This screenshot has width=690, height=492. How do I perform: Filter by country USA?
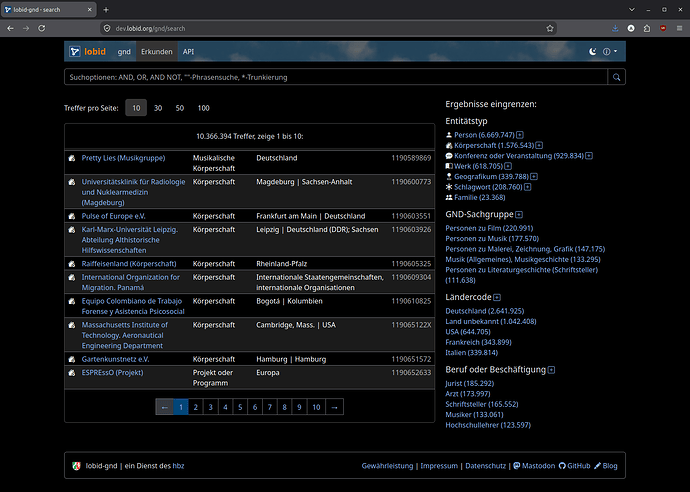468,332
